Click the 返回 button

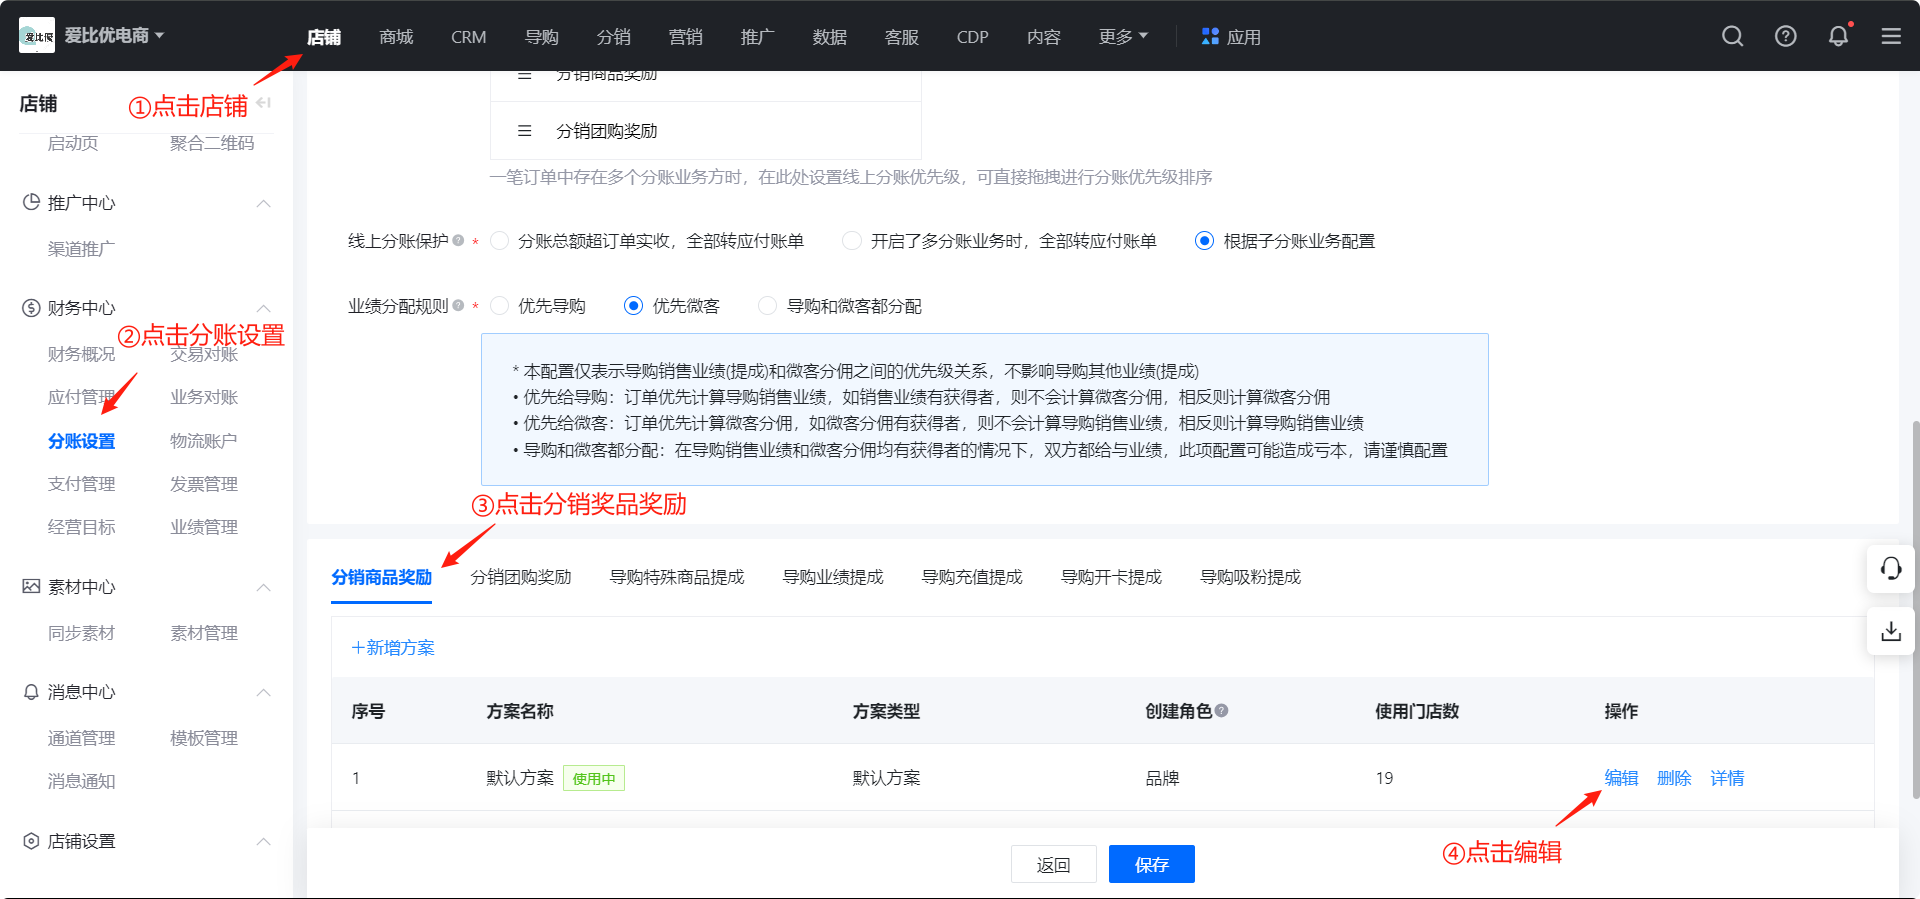1054,864
